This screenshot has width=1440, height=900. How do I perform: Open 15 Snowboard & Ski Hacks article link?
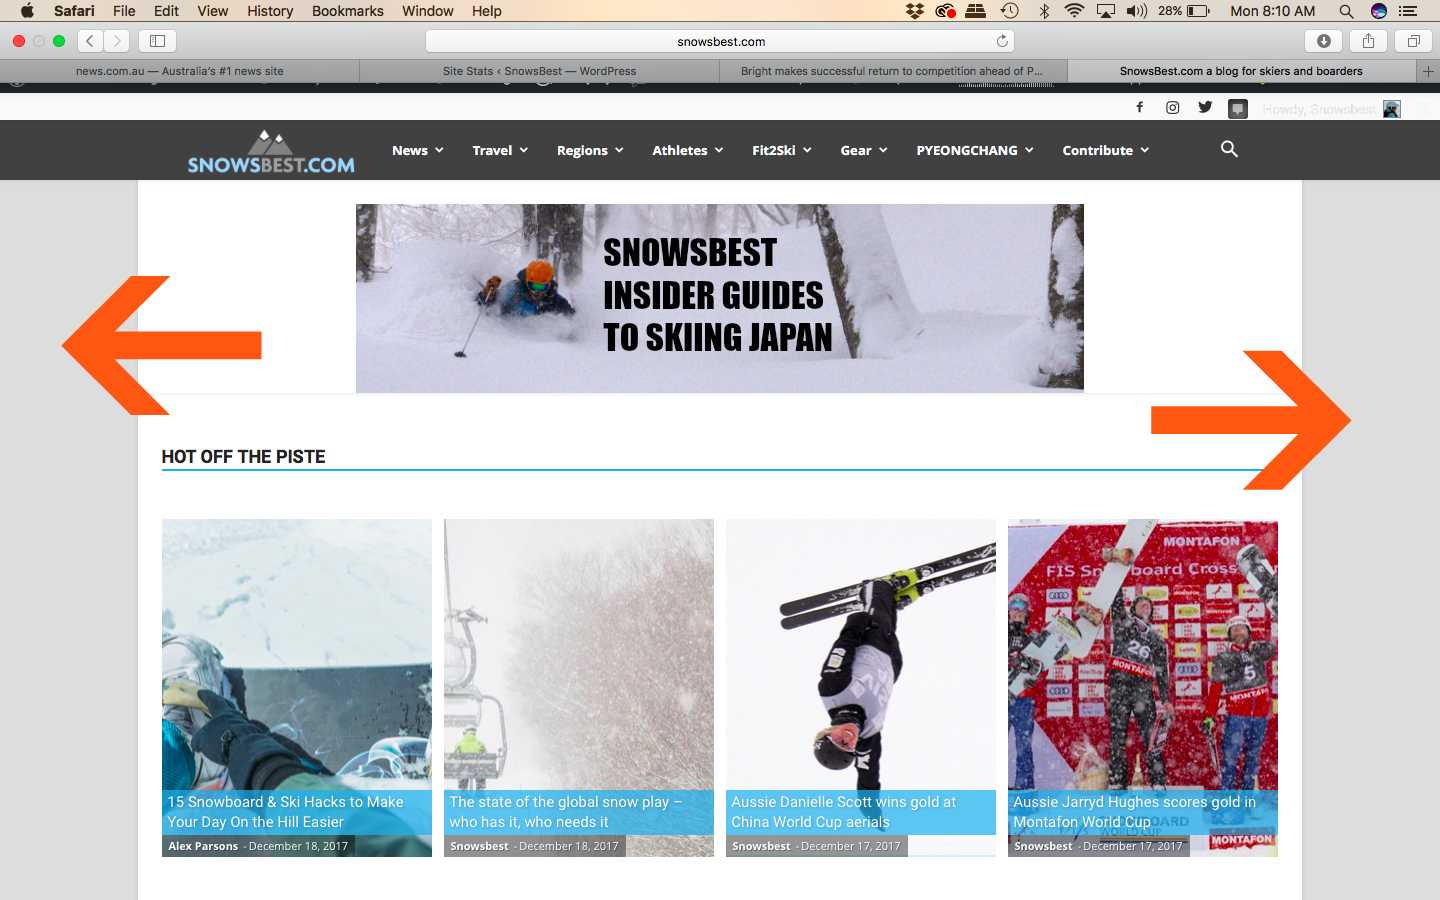(x=285, y=812)
